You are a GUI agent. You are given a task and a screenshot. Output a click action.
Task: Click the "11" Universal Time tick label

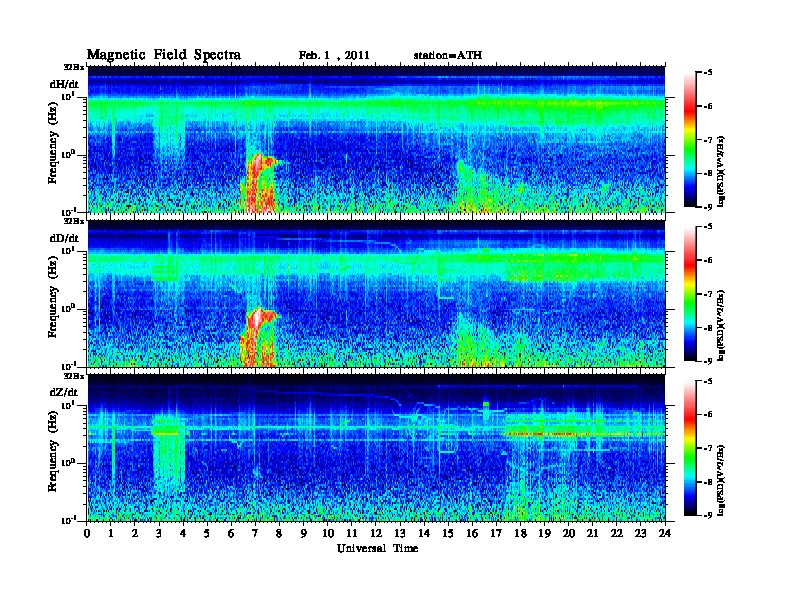[x=352, y=534]
